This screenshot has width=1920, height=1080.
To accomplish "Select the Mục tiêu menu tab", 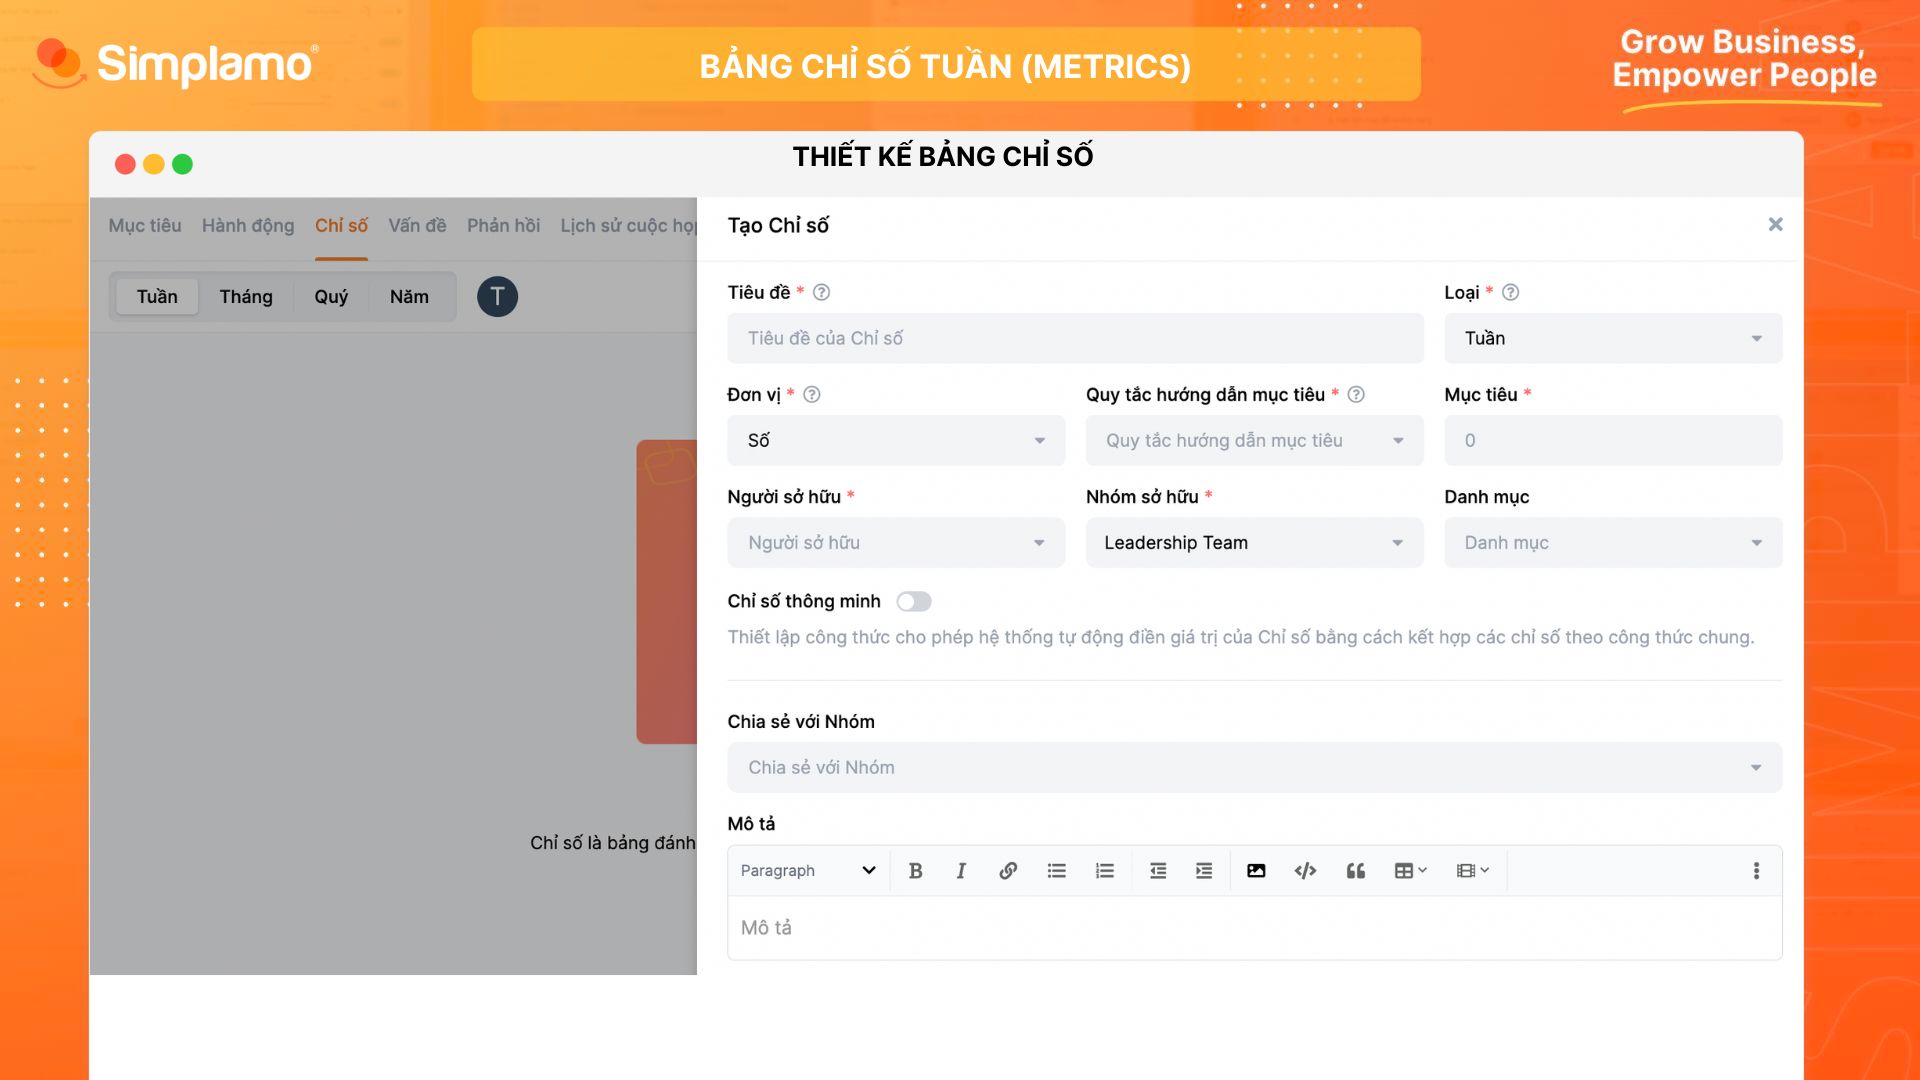I will click(144, 223).
